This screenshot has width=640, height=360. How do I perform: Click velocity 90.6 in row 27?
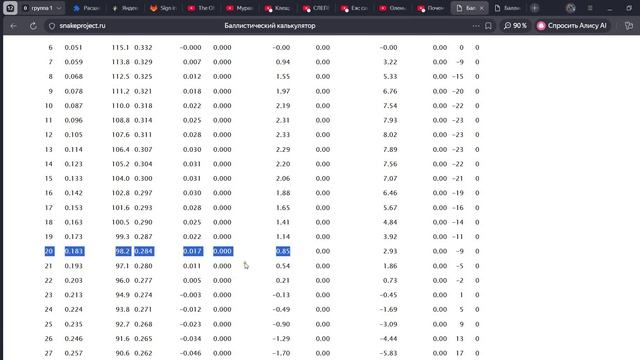(x=122, y=353)
